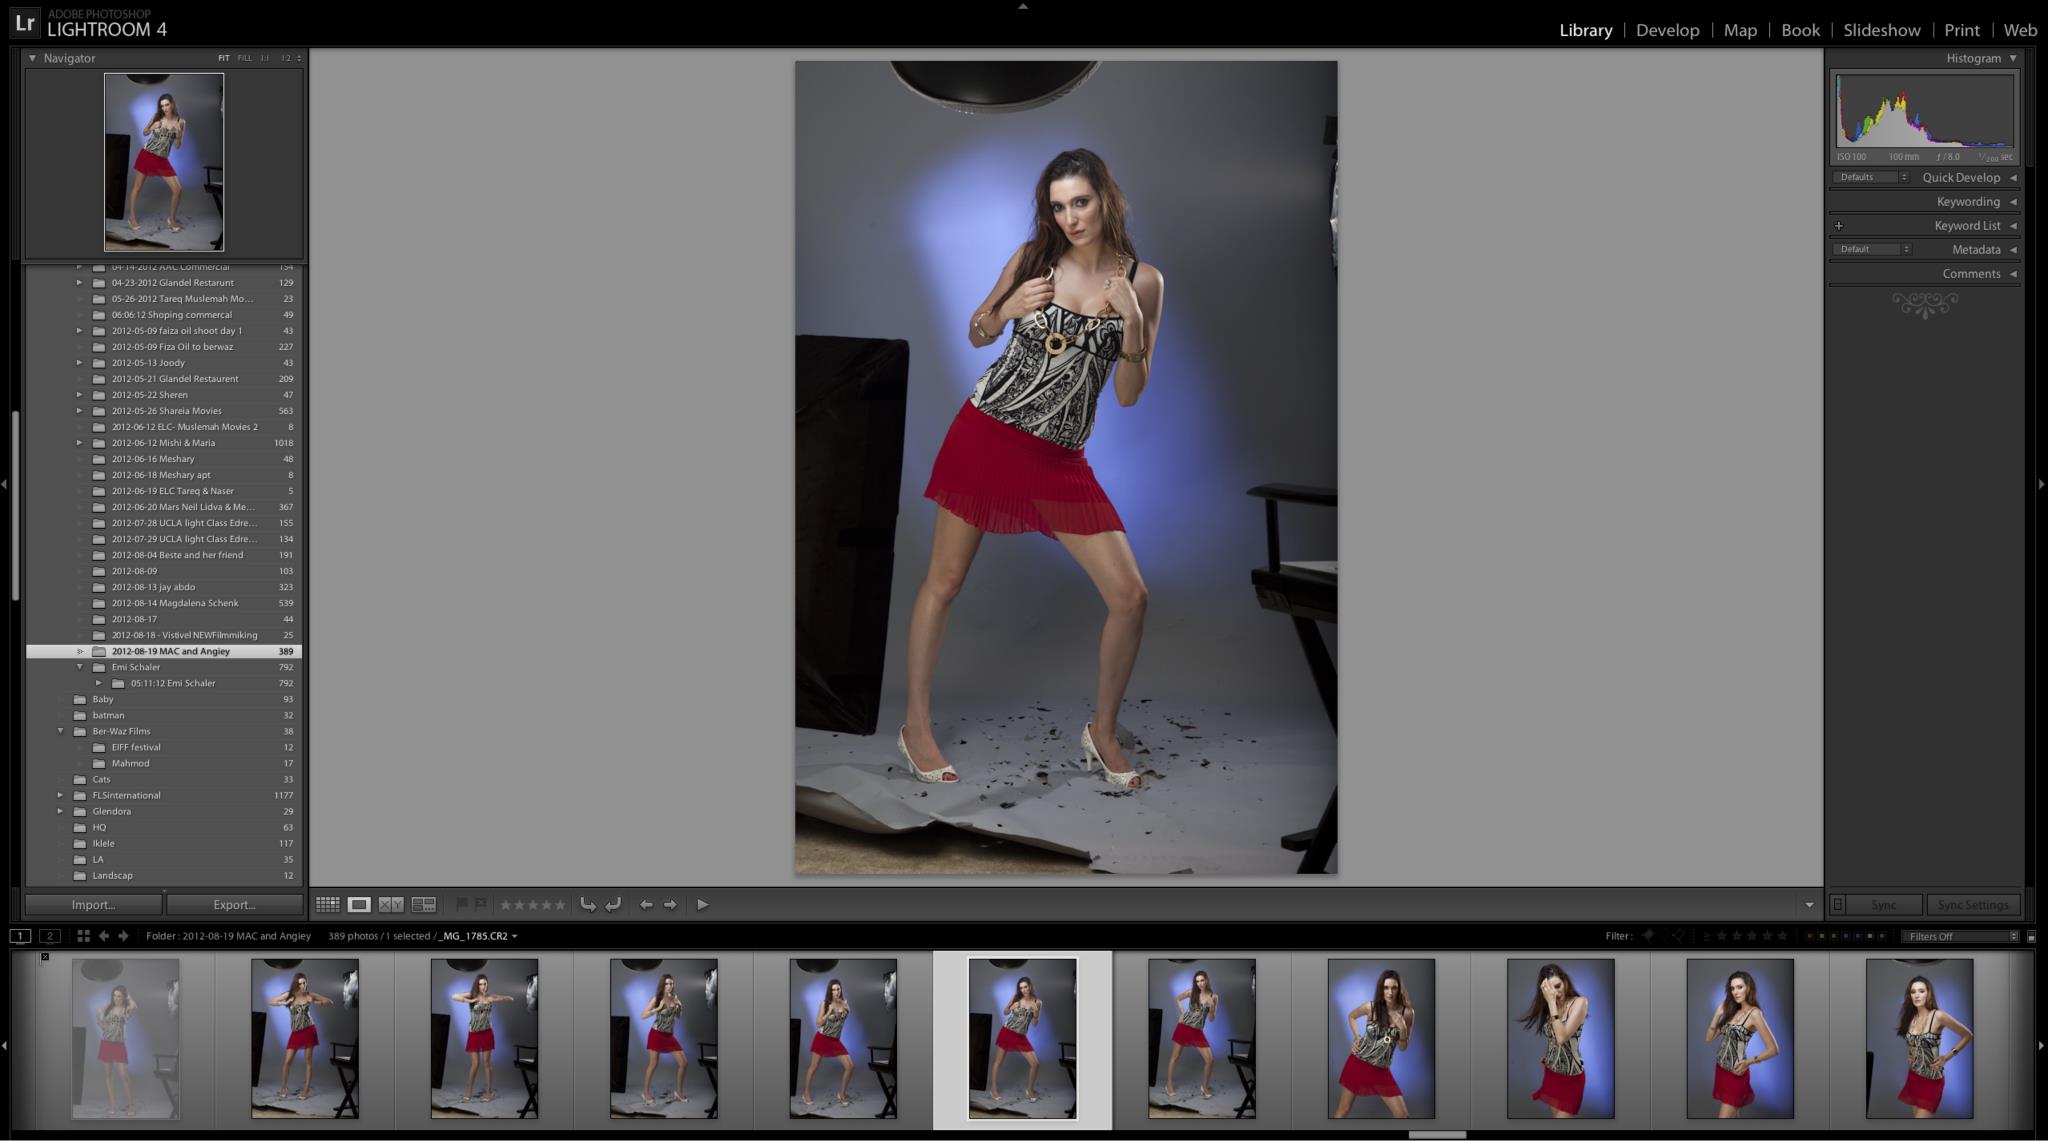The height and width of the screenshot is (1141, 2048).
Task: Click Sync Settings button
Action: click(x=1973, y=904)
